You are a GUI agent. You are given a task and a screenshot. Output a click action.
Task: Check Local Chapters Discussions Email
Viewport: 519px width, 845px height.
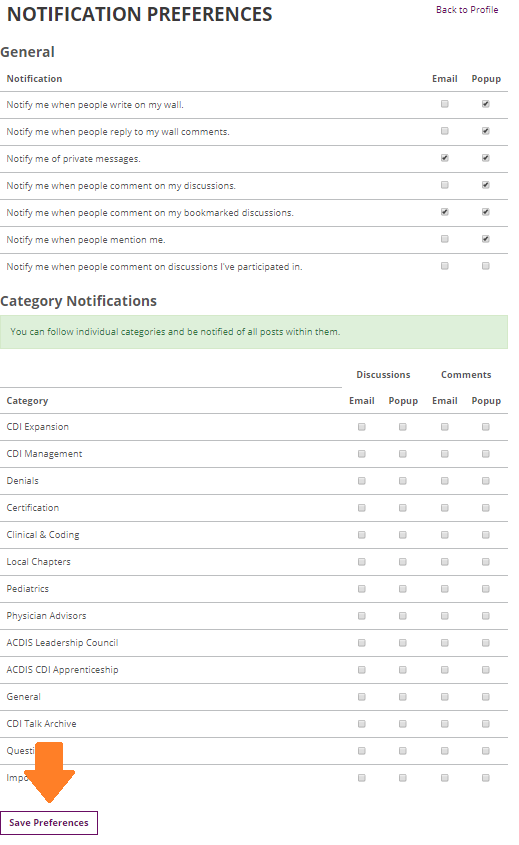pos(362,562)
